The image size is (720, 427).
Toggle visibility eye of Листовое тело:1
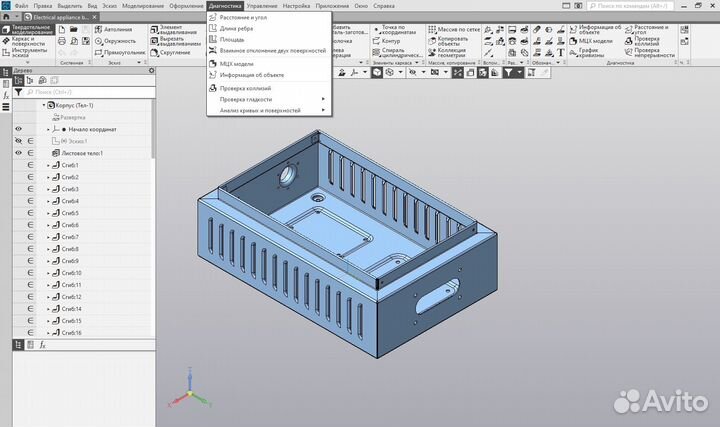point(18,153)
